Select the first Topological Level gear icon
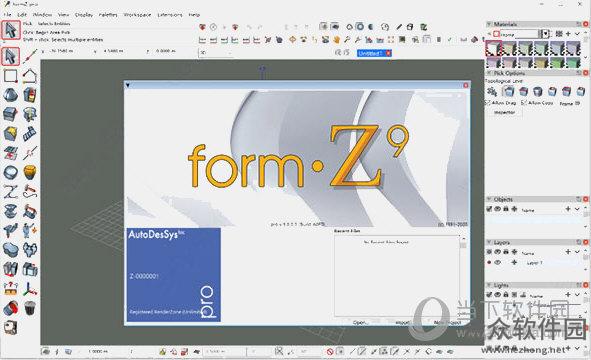 pyautogui.click(x=492, y=91)
